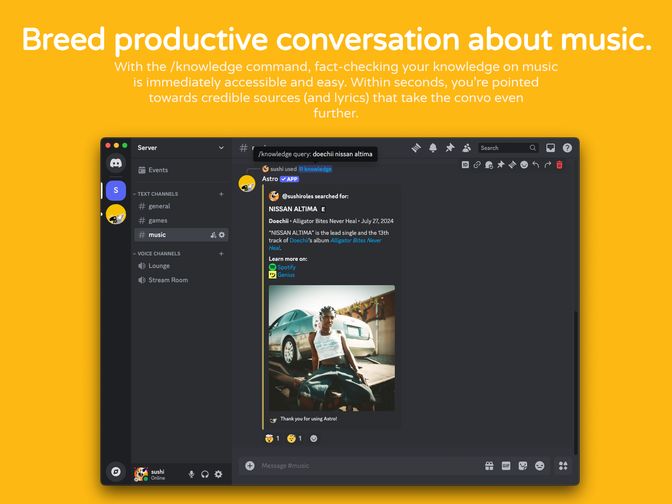672x504 pixels.
Task: Open the Spotify link in embed
Action: [286, 267]
